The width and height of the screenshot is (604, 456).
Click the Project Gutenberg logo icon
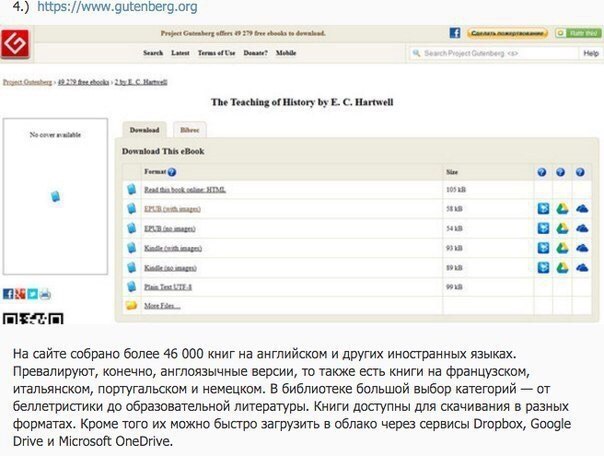click(14, 45)
